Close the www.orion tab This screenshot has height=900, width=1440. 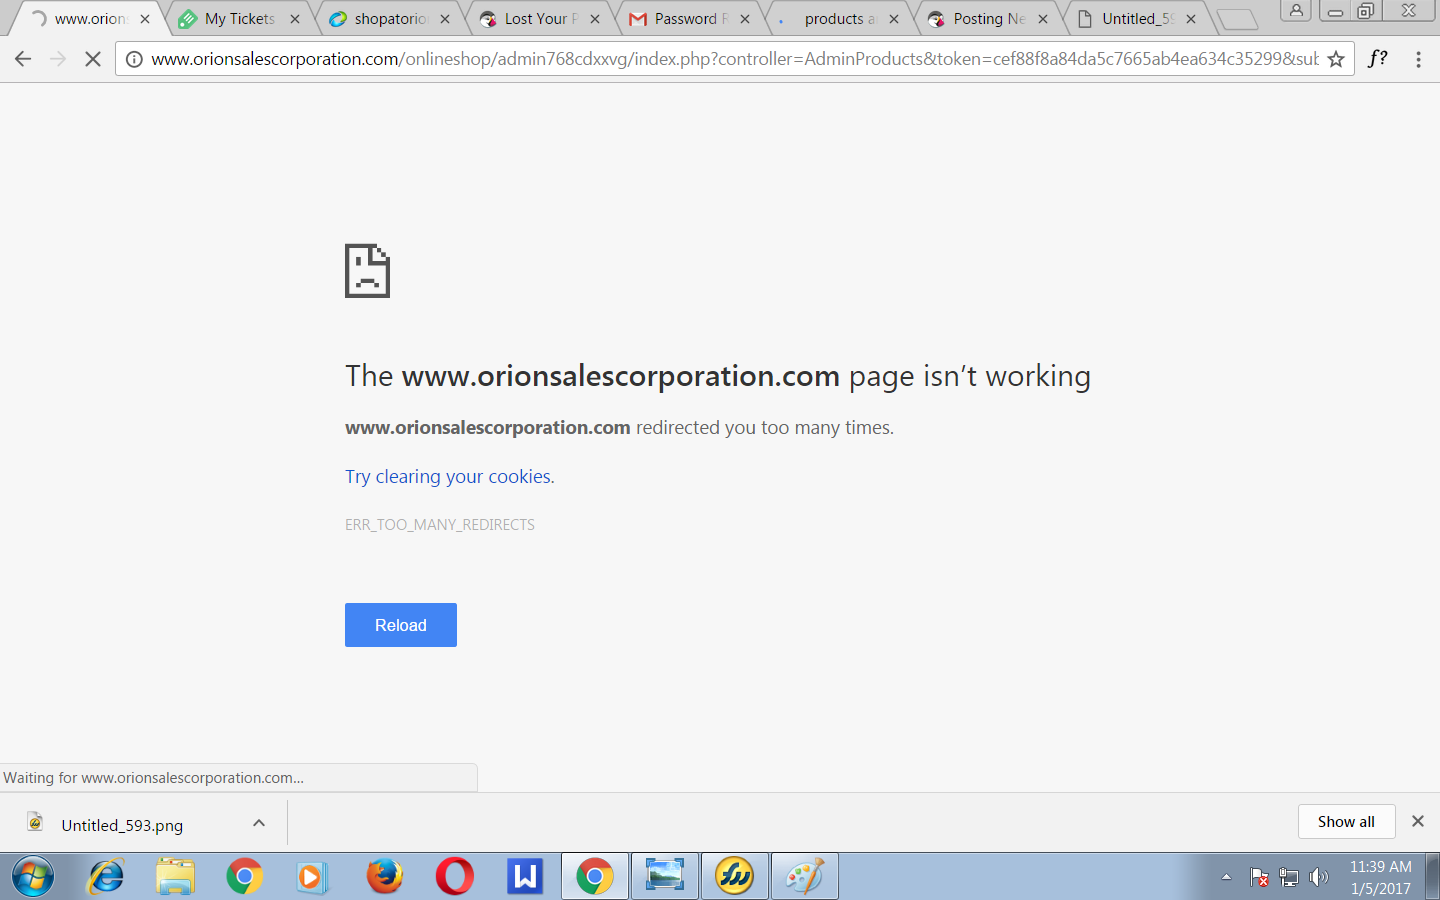point(145,19)
